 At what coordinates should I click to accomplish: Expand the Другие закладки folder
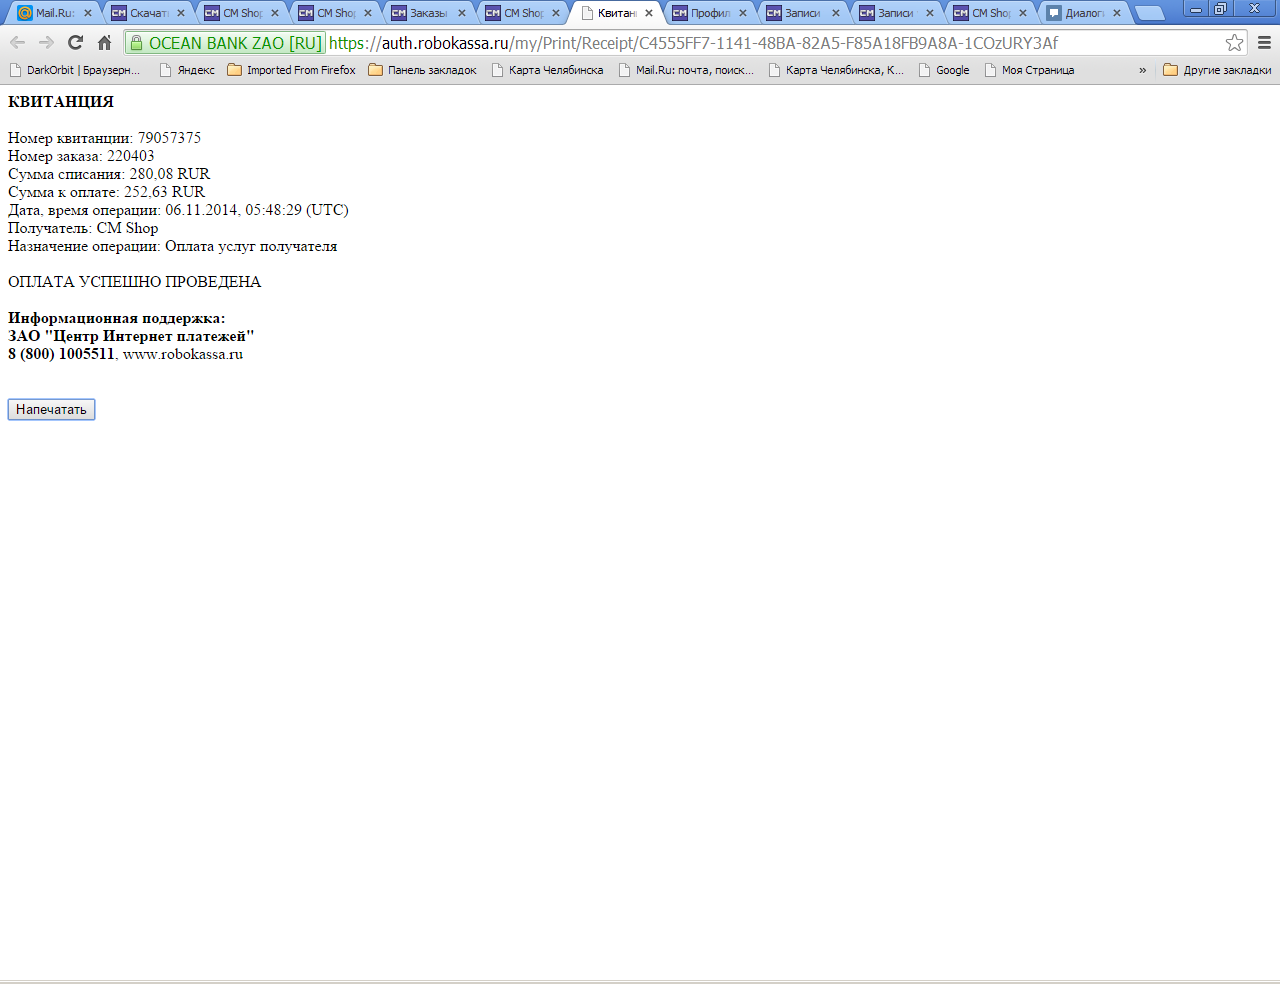(1217, 70)
